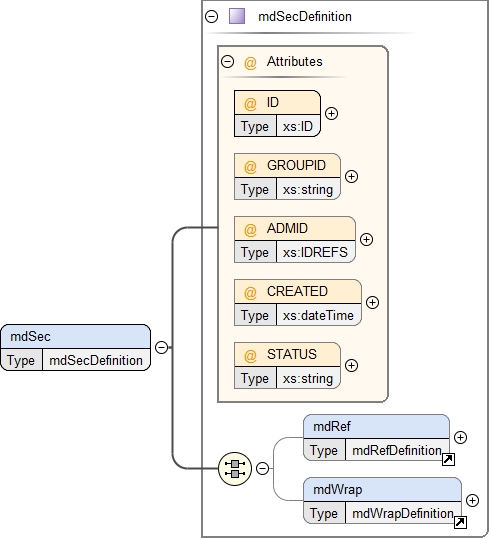Expand the ADMID attribute details
The height and width of the screenshot is (539, 490).
pos(367,239)
